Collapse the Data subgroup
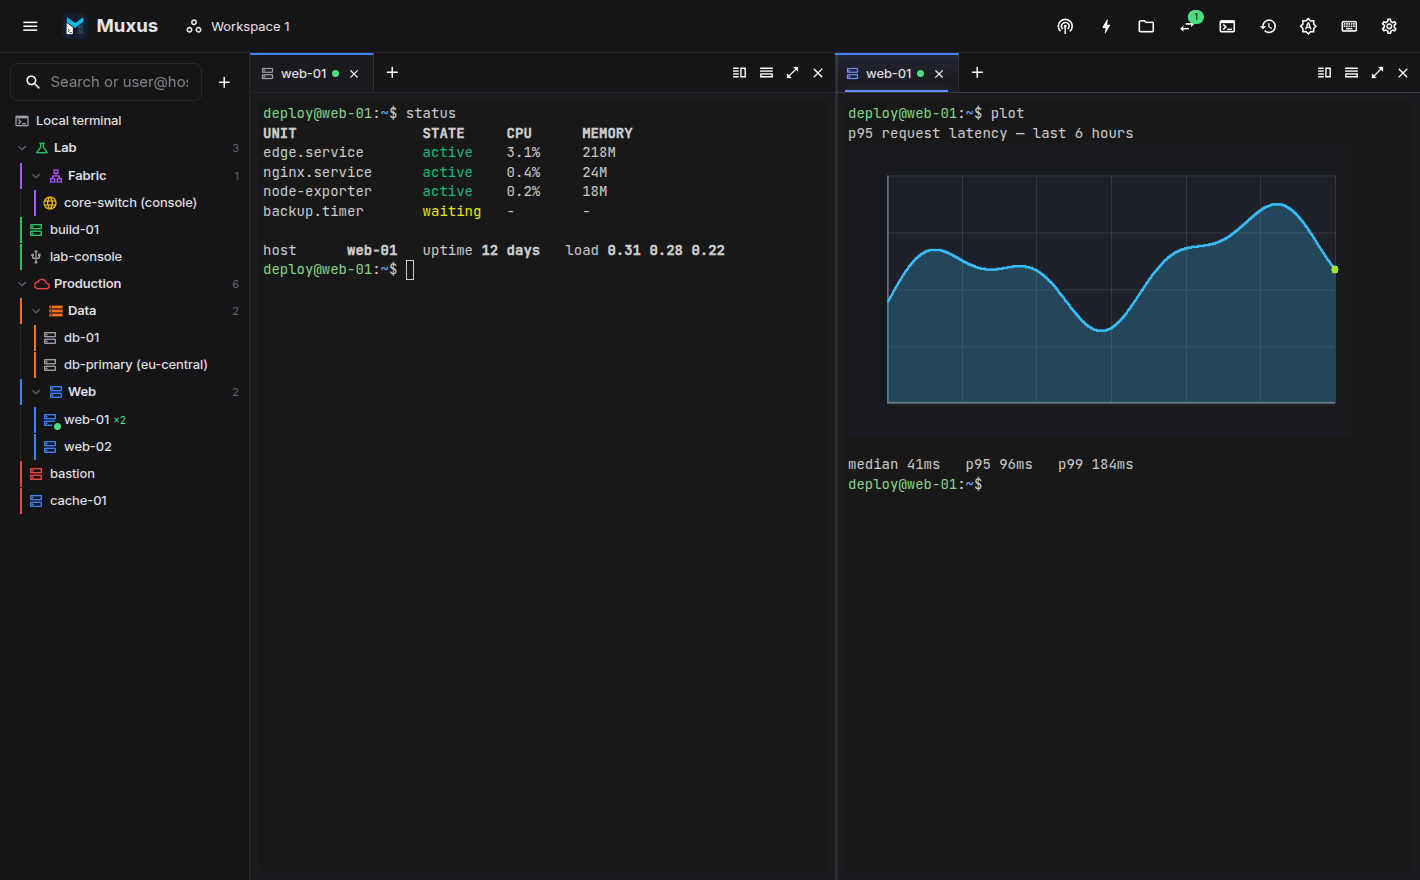This screenshot has width=1420, height=880. tap(36, 311)
